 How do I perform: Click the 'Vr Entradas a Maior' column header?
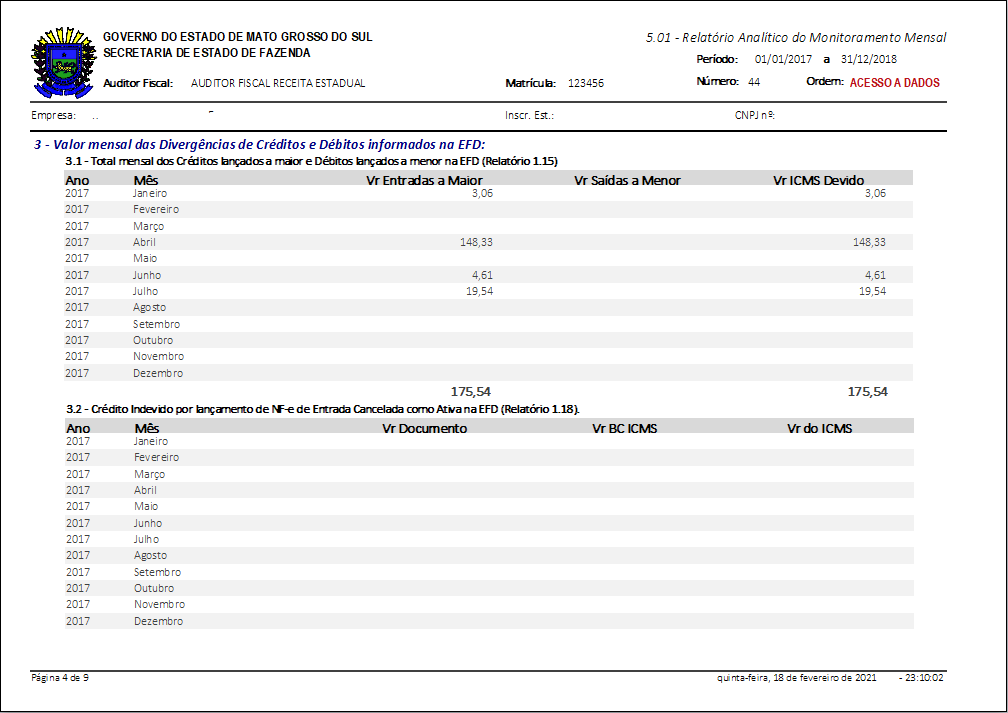tap(425, 180)
